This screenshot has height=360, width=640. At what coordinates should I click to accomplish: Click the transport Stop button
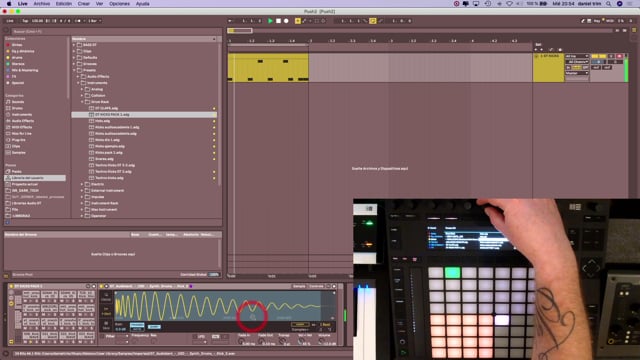[x=278, y=21]
